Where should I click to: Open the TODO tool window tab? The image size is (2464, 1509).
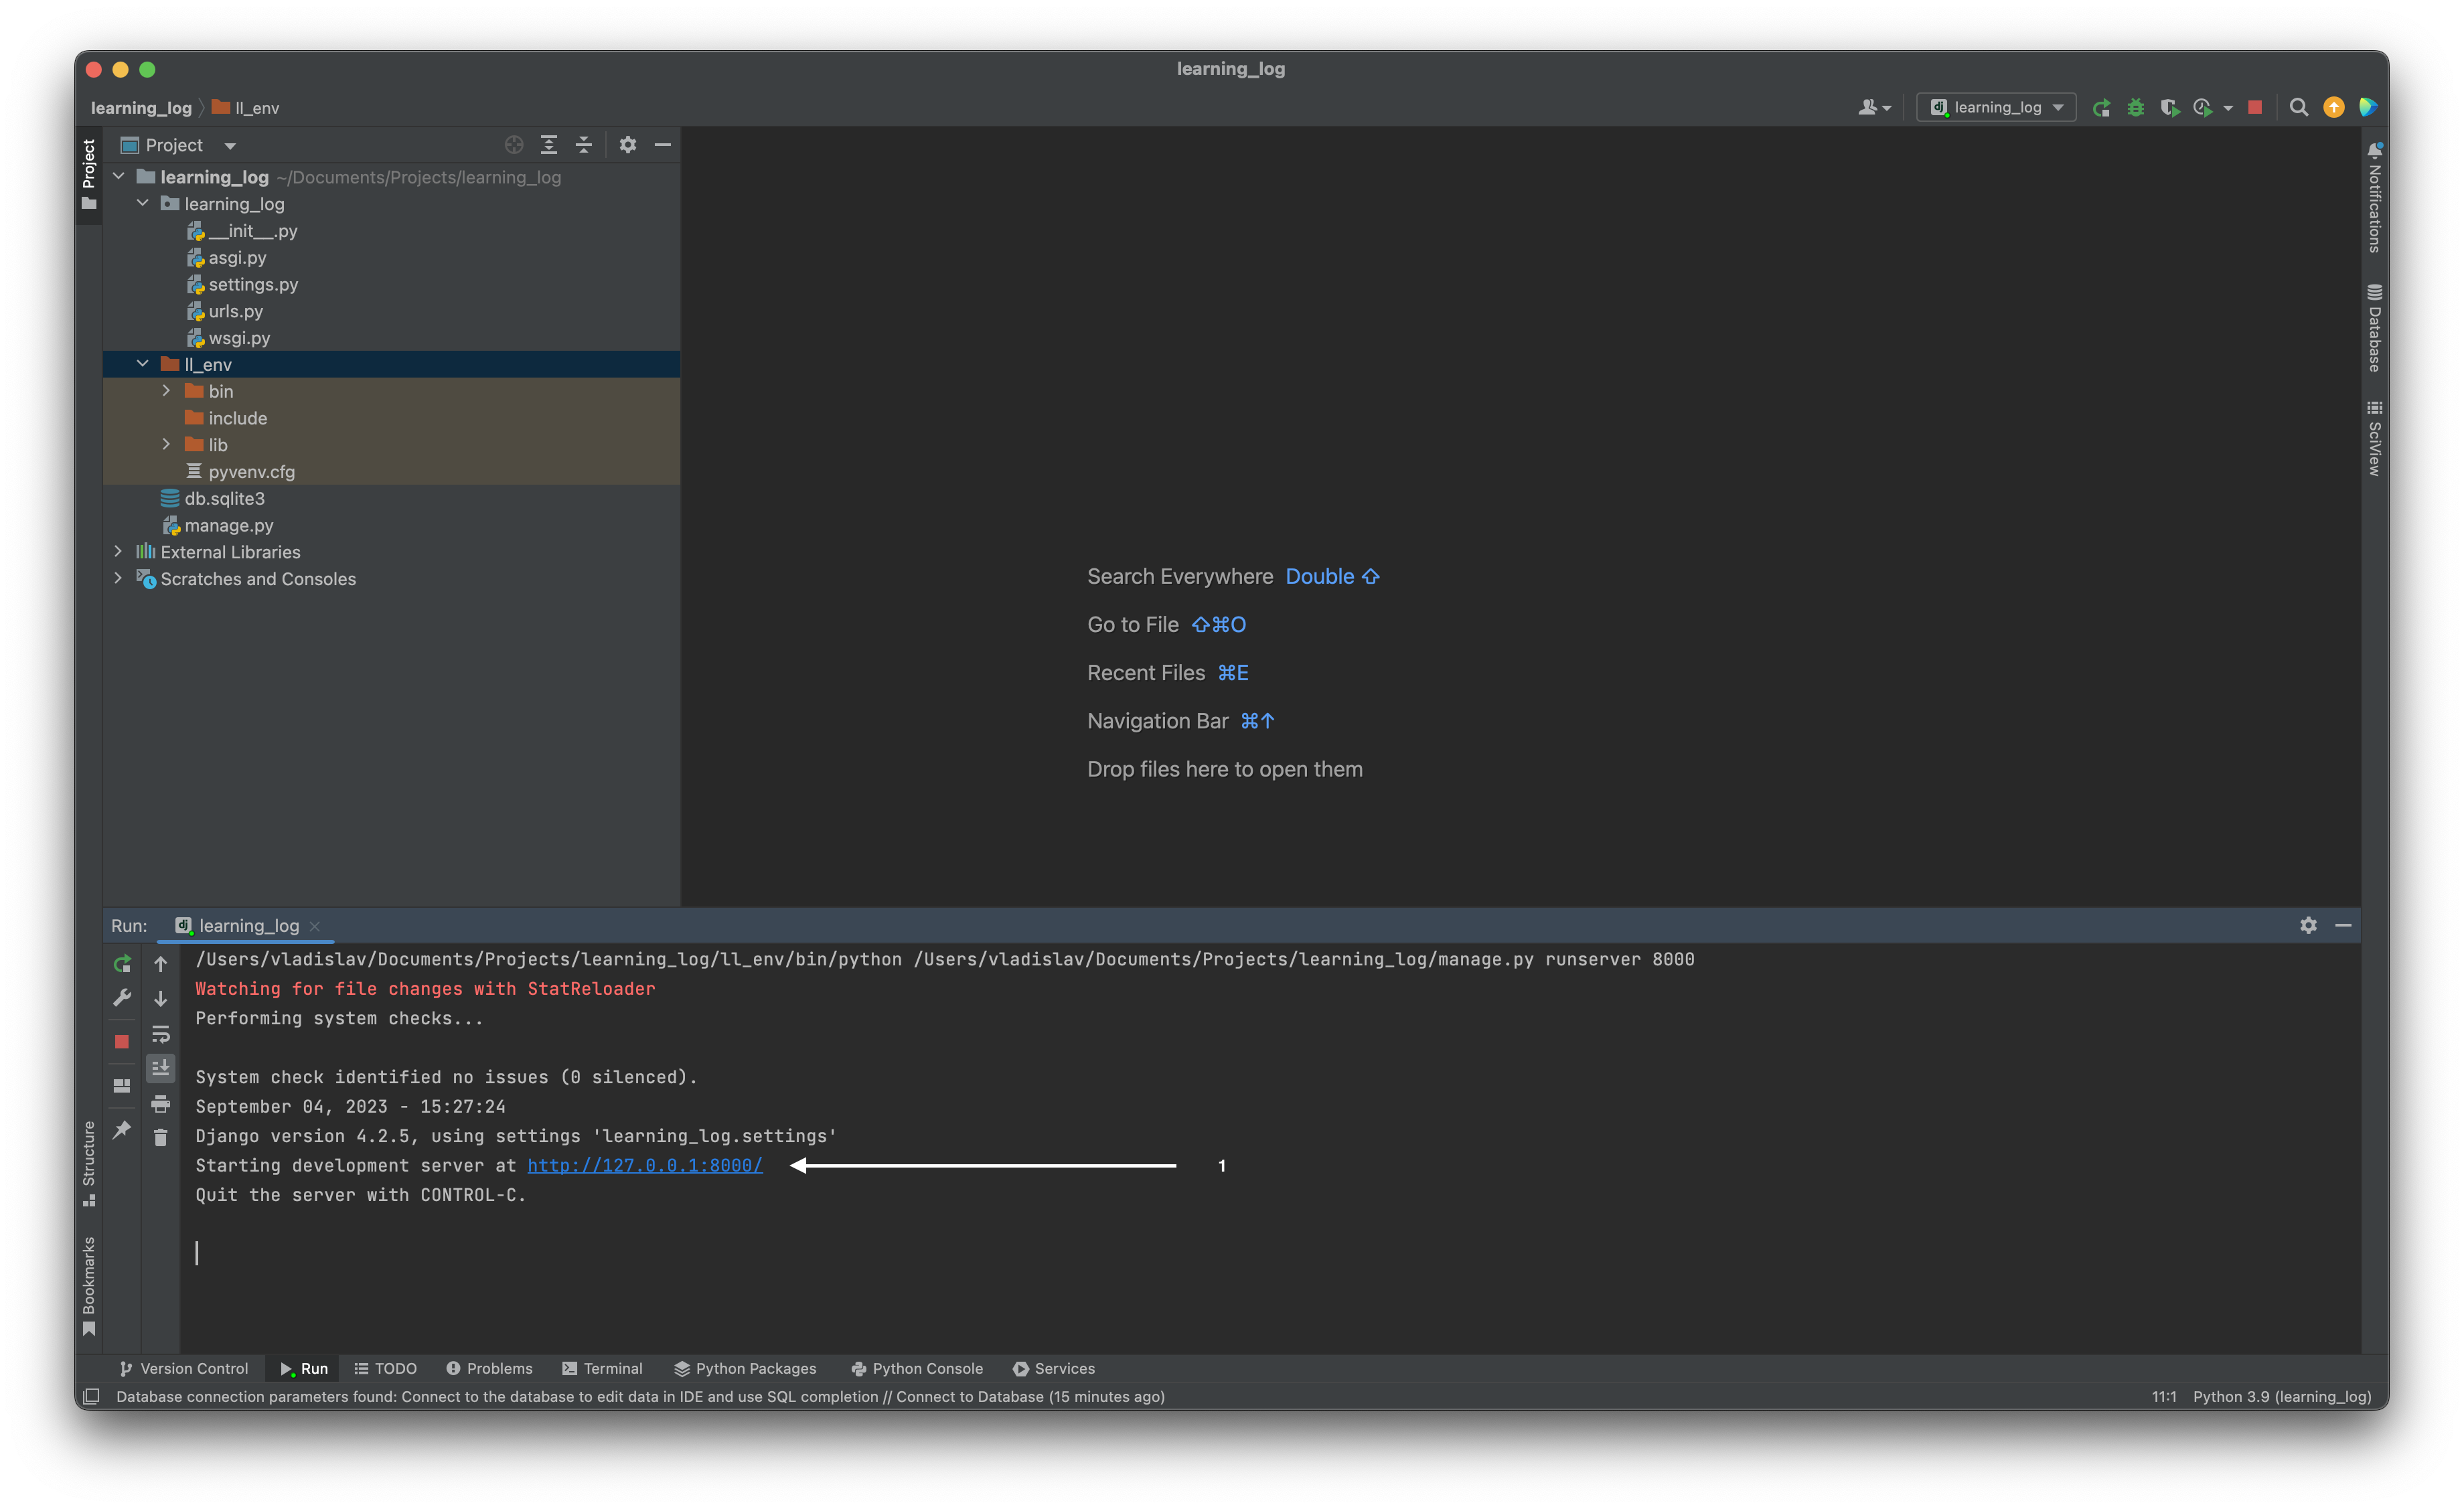[x=386, y=1368]
